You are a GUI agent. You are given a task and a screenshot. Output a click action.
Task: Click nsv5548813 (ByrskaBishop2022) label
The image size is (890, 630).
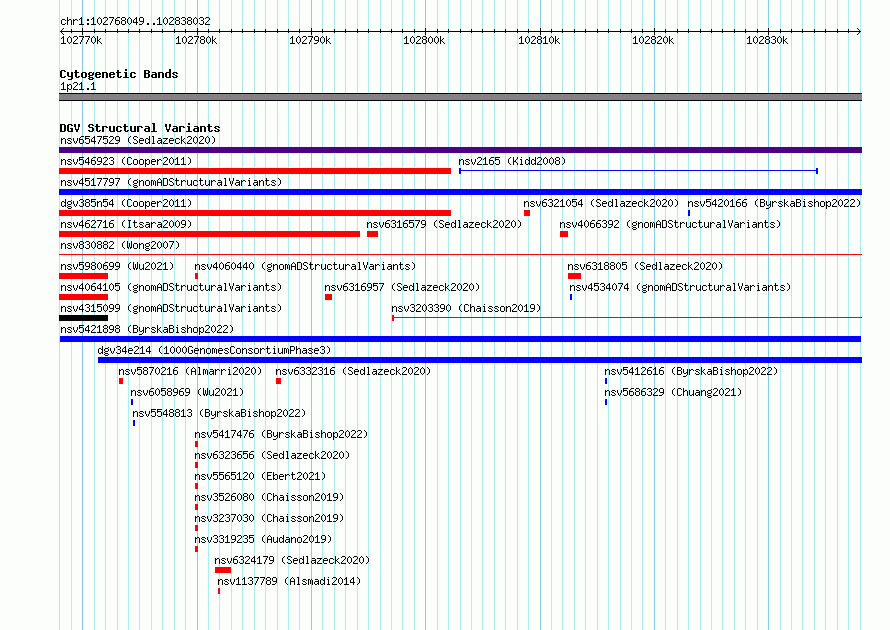[x=219, y=413]
